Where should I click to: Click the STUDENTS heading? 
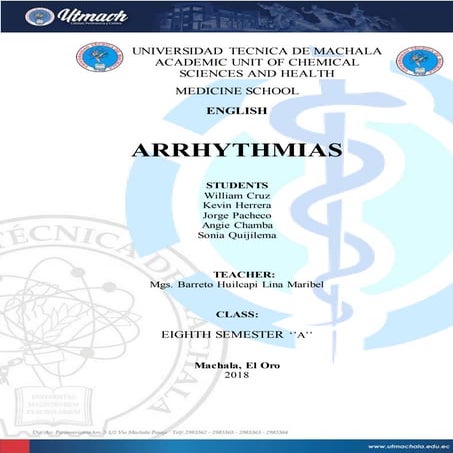[x=237, y=185]
